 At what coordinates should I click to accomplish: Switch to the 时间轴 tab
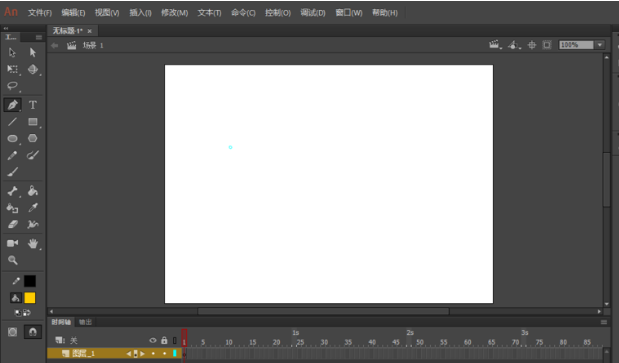click(x=61, y=322)
